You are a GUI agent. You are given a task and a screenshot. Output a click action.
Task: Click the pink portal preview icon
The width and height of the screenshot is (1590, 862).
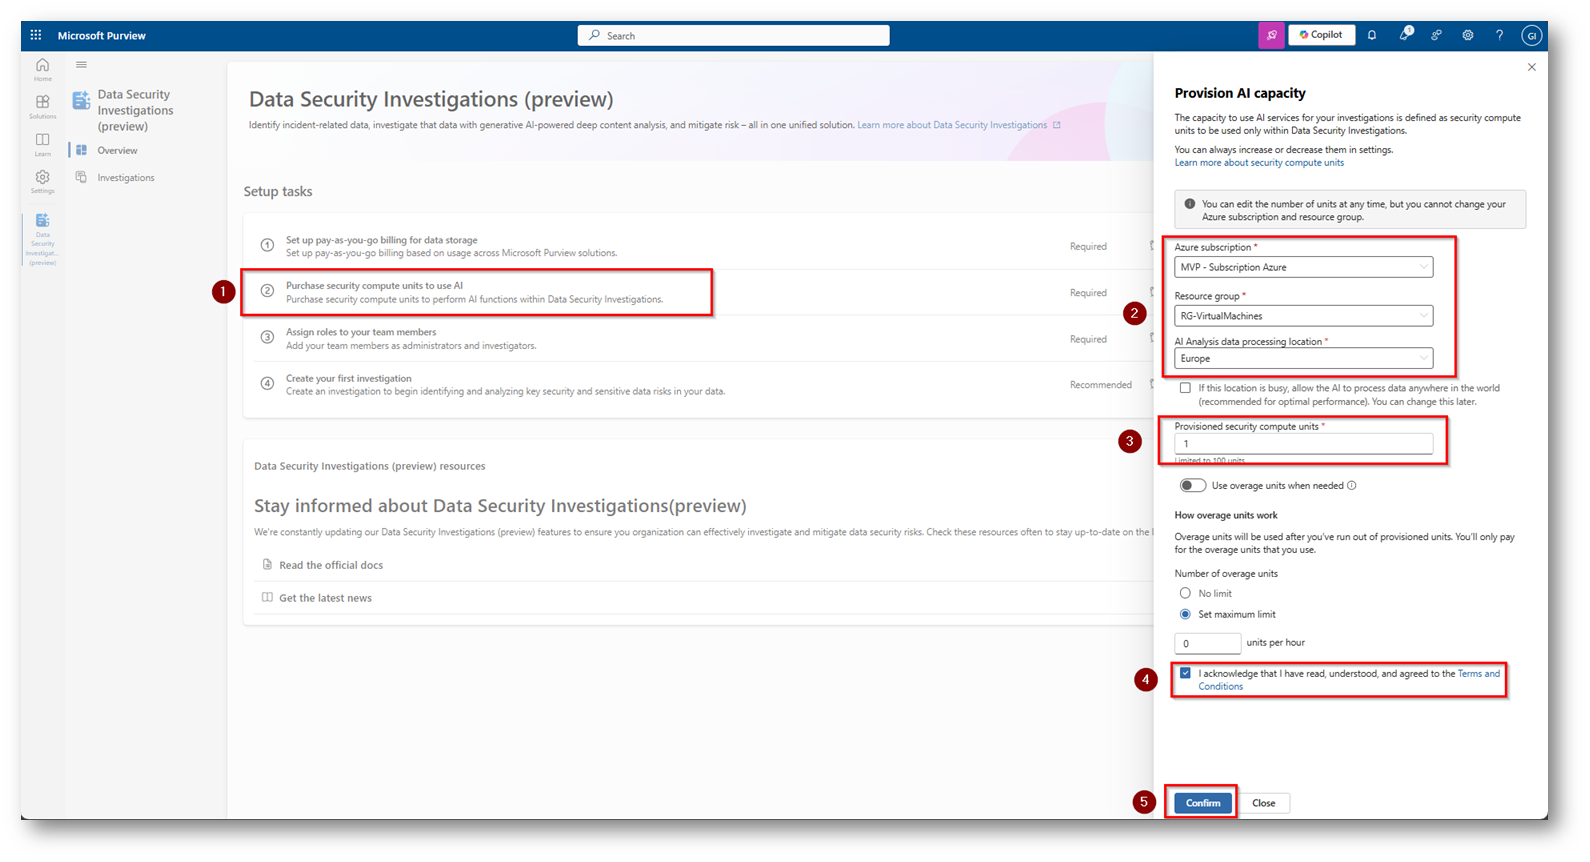[x=1271, y=35]
